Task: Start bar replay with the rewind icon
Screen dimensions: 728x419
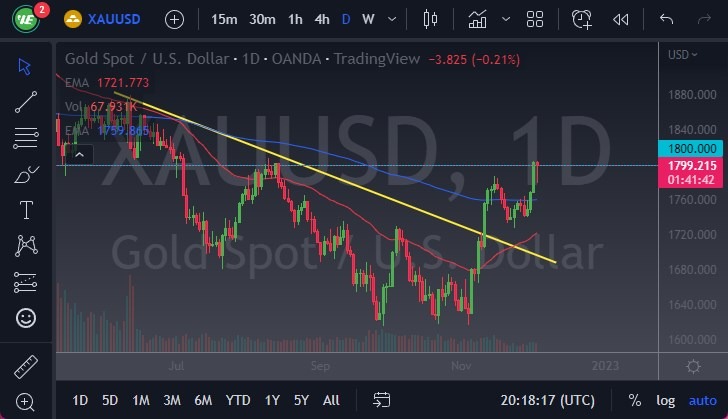Action: [x=621, y=19]
